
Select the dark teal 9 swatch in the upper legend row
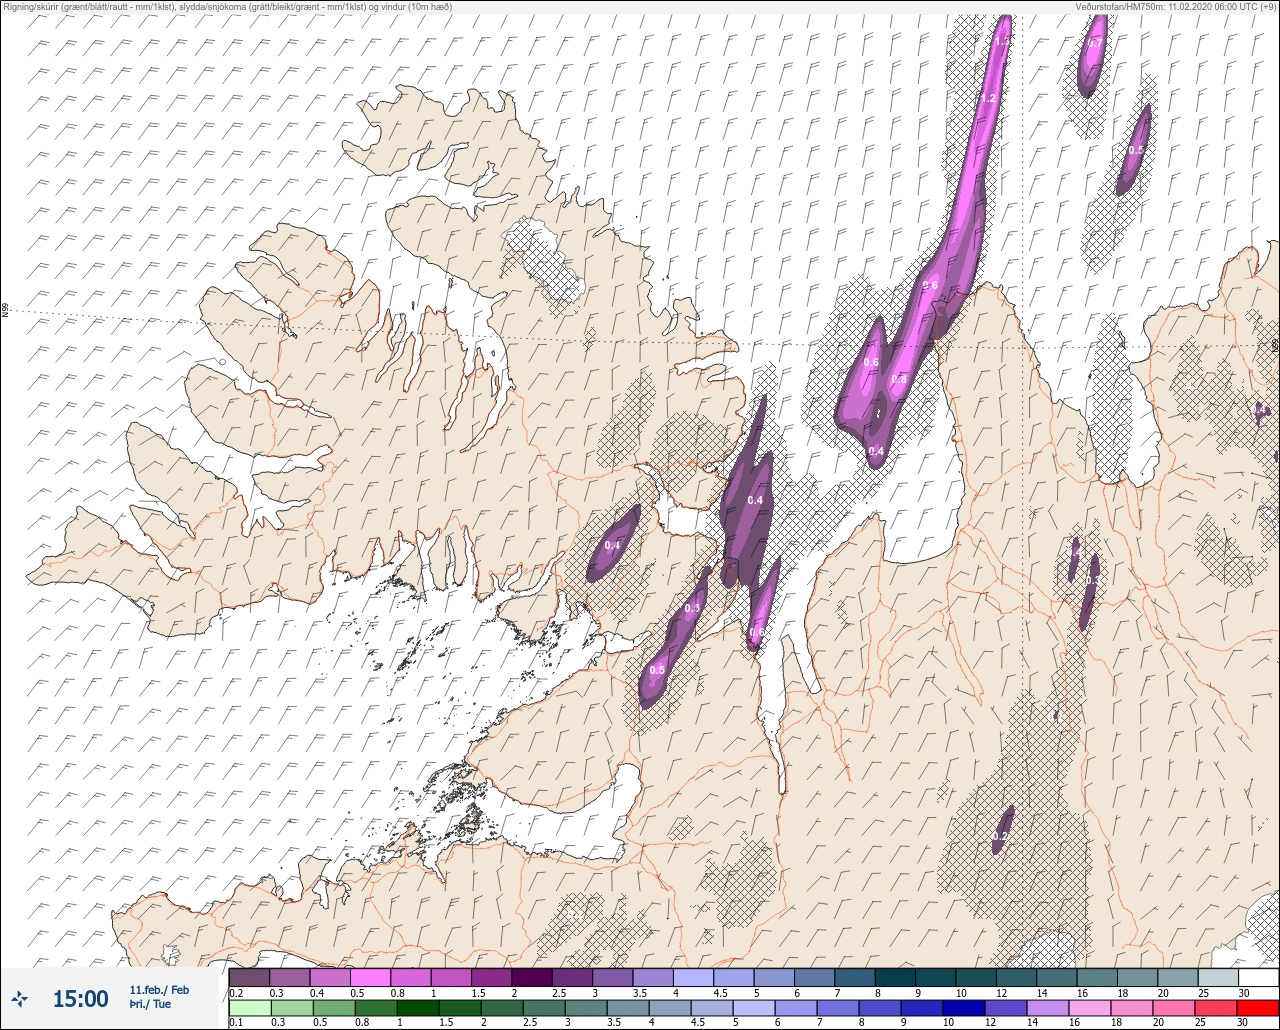[x=935, y=977]
